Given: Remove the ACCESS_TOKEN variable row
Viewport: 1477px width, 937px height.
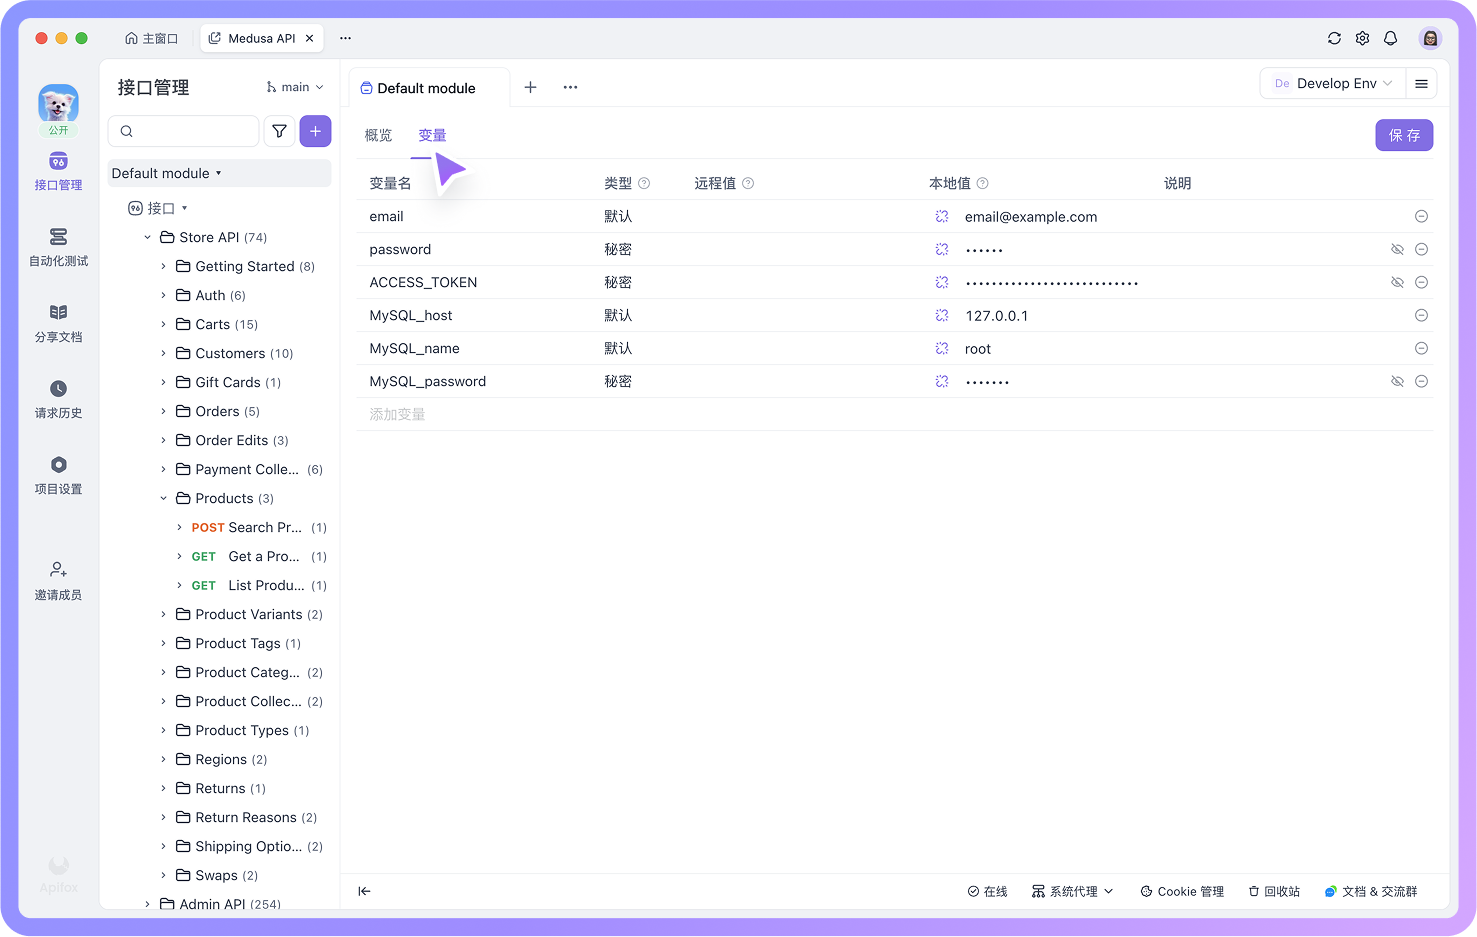Looking at the screenshot, I should (x=1421, y=282).
